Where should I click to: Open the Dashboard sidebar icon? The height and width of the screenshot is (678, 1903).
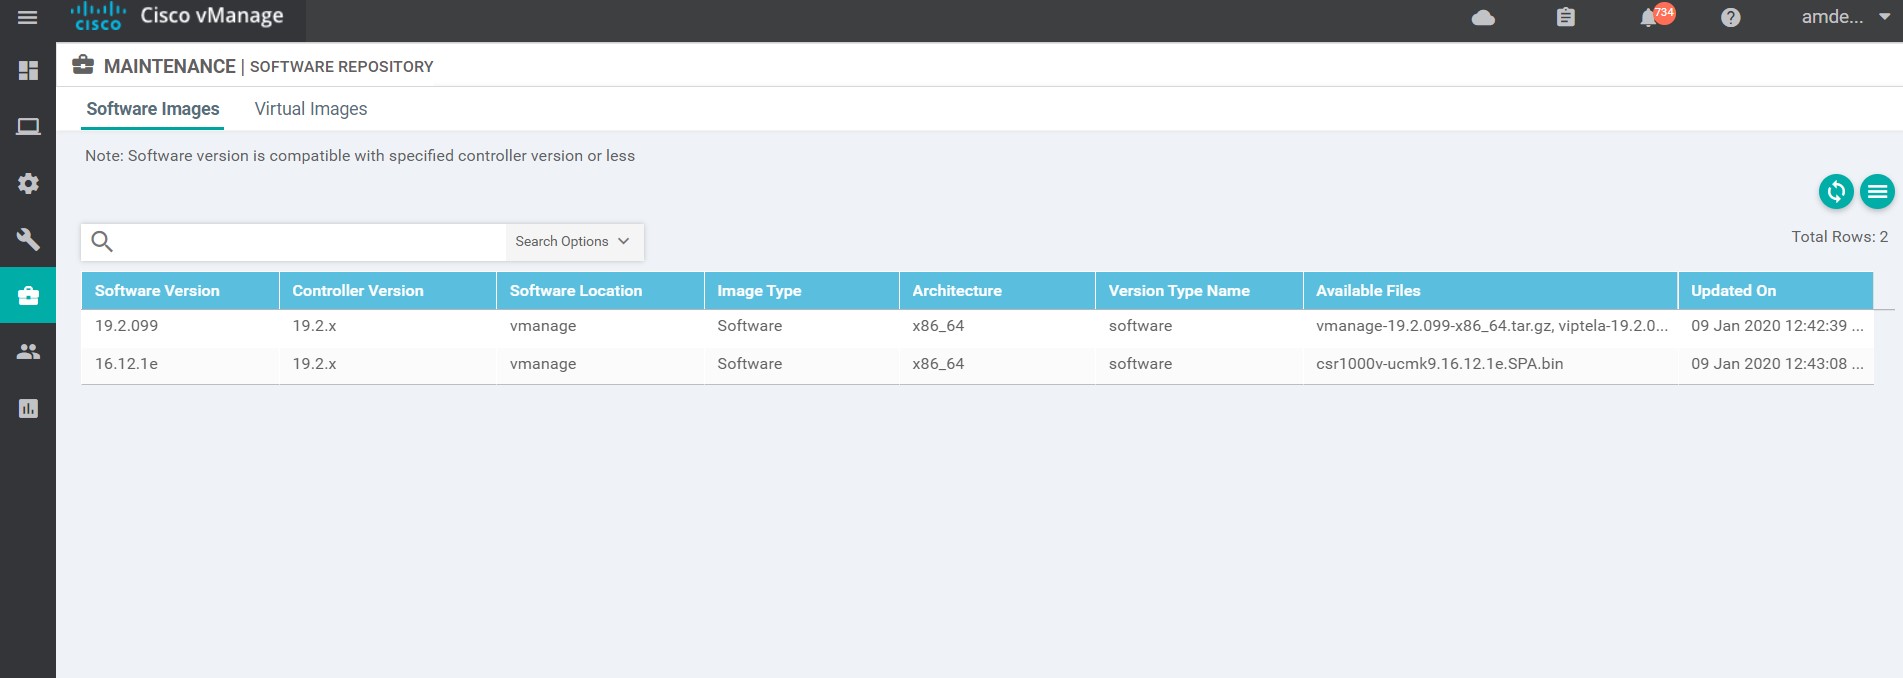(28, 70)
